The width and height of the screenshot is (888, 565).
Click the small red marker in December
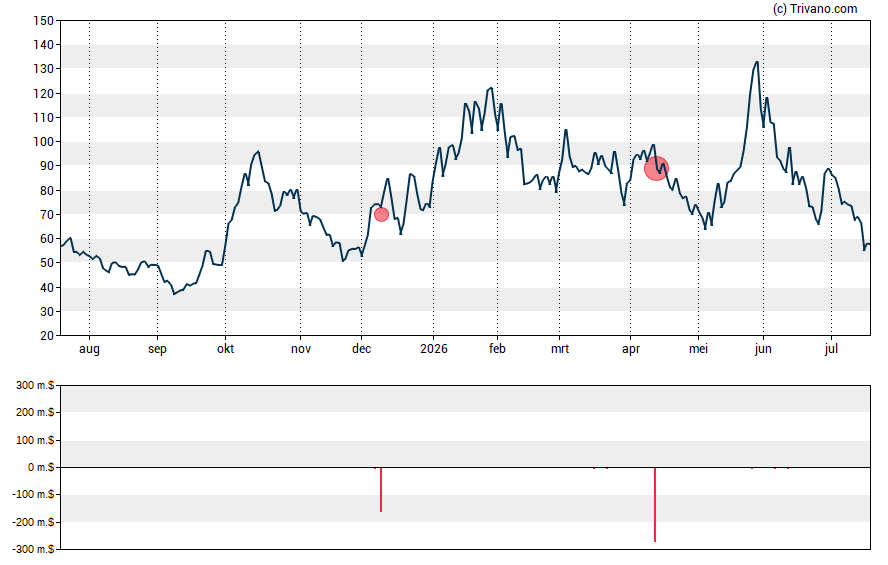click(x=381, y=215)
